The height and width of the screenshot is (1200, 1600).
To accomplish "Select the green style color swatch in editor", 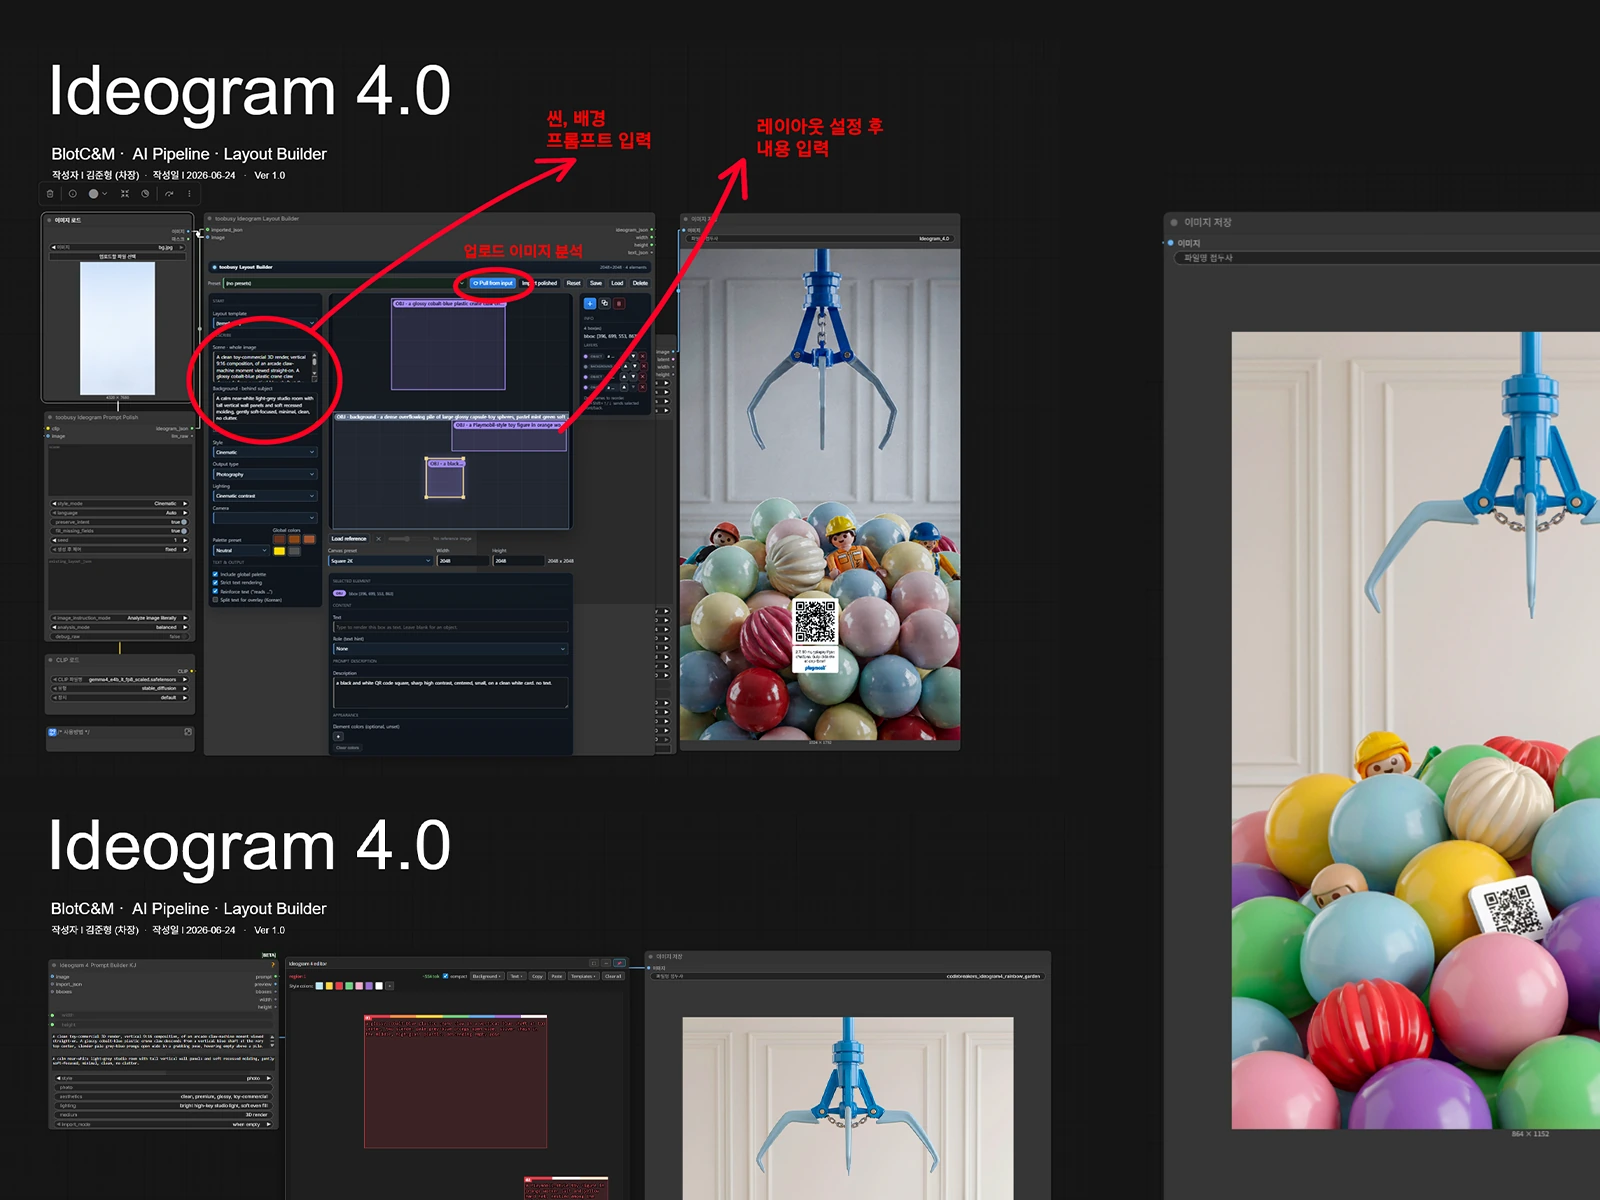I will pyautogui.click(x=349, y=986).
